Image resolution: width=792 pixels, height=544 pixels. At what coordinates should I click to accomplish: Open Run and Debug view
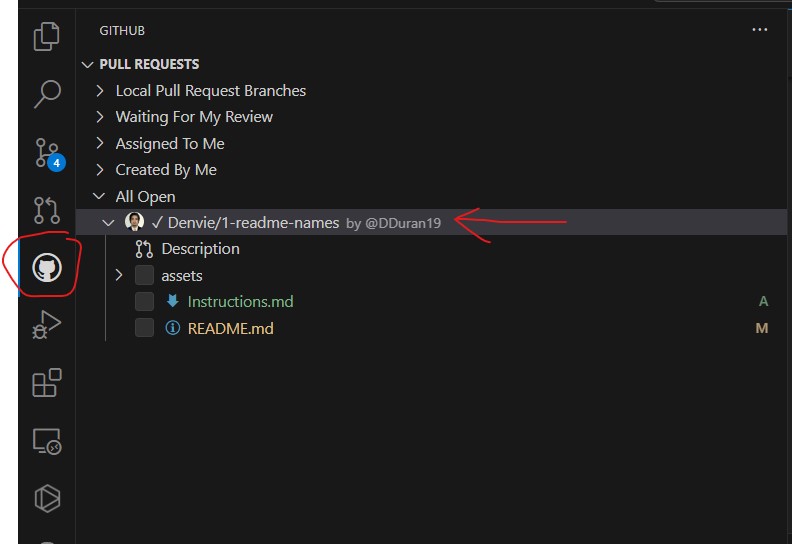(47, 325)
